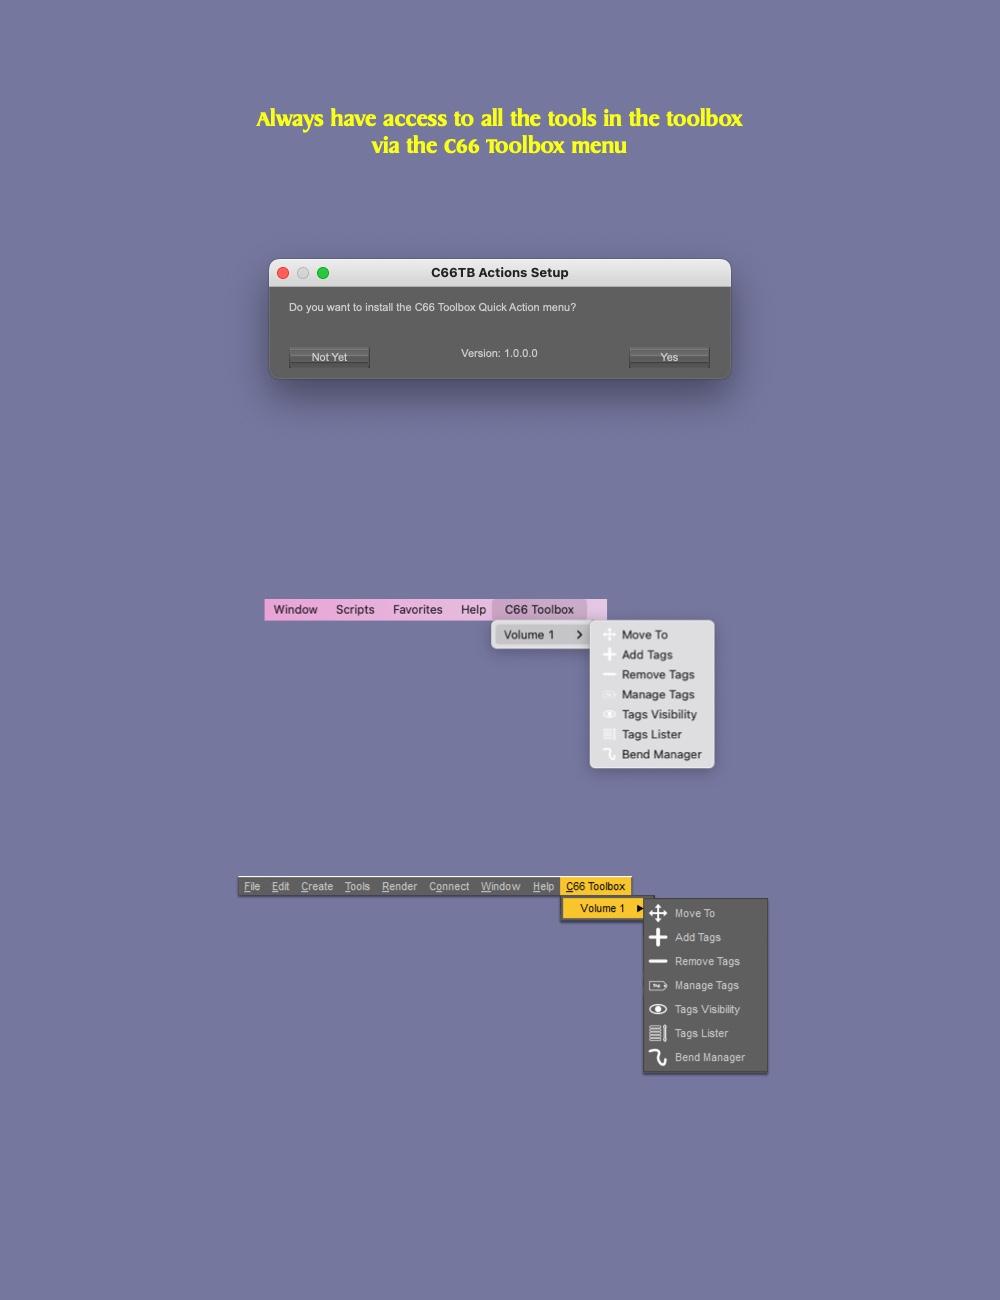Click the Tags Visibility eye icon in dark menu
Viewport: 1000px width, 1300px height.
point(658,1009)
